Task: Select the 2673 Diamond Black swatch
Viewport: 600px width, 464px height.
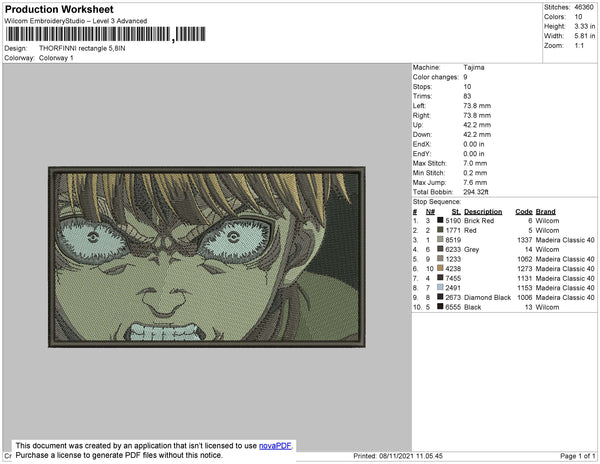Action: [x=440, y=297]
